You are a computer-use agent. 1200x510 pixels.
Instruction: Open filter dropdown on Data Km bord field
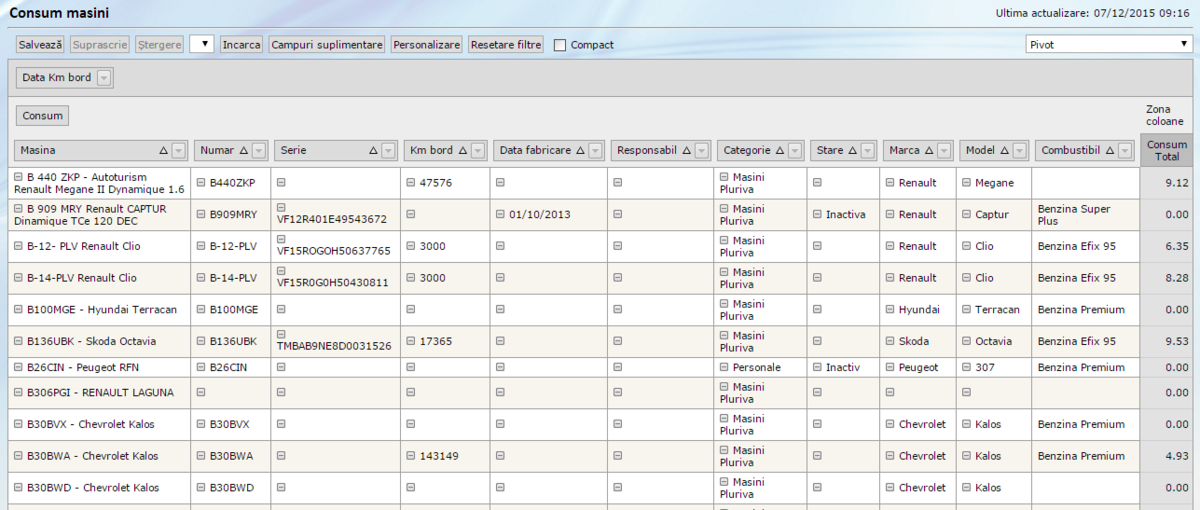(x=104, y=78)
